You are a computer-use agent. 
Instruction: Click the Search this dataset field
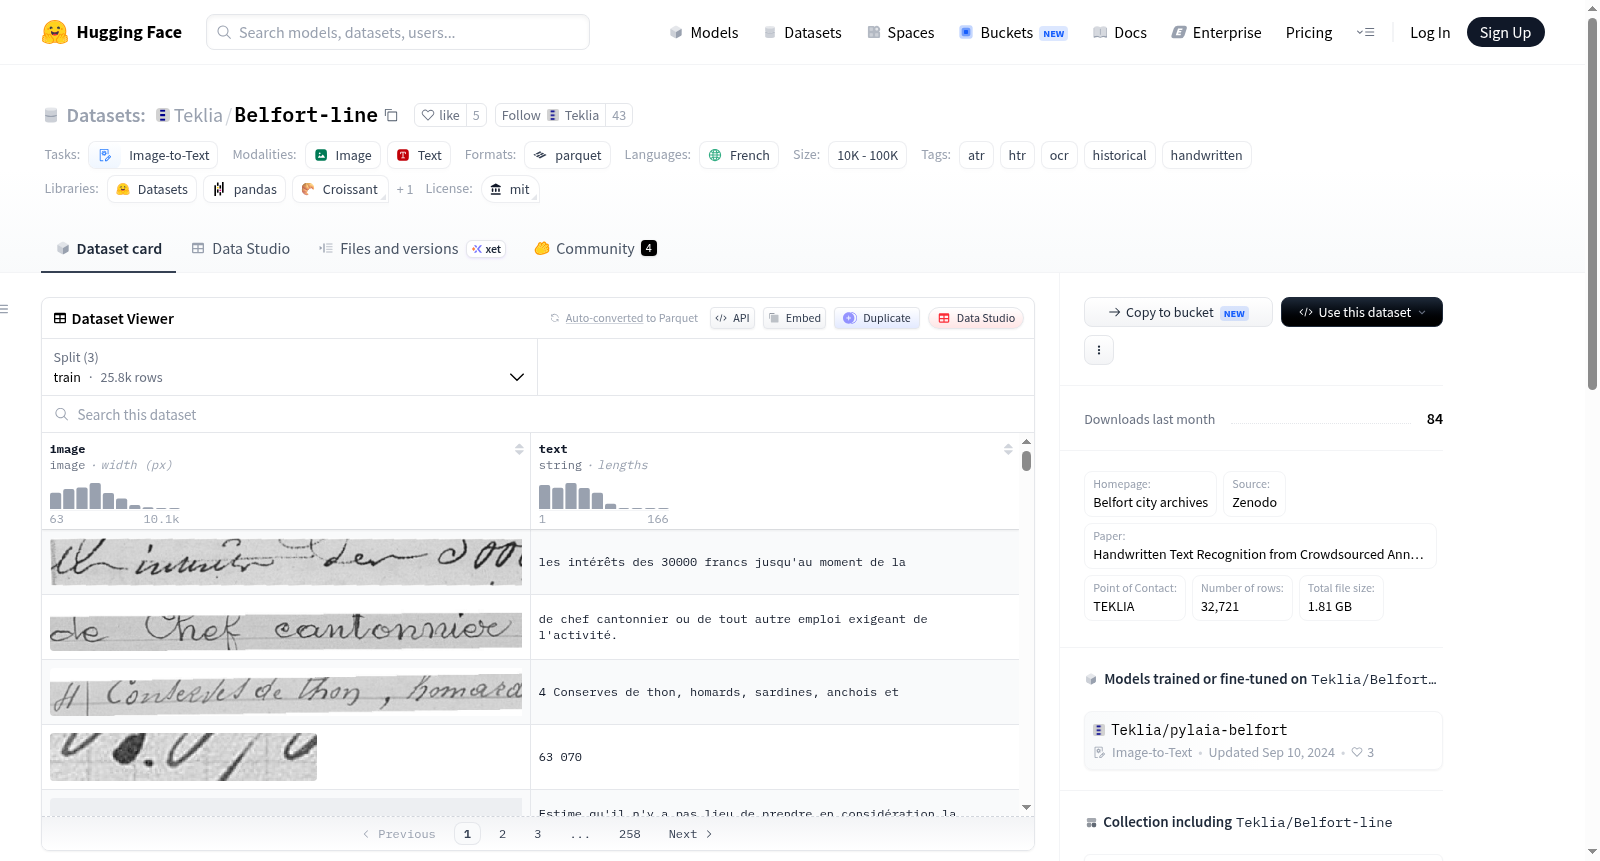coord(538,414)
